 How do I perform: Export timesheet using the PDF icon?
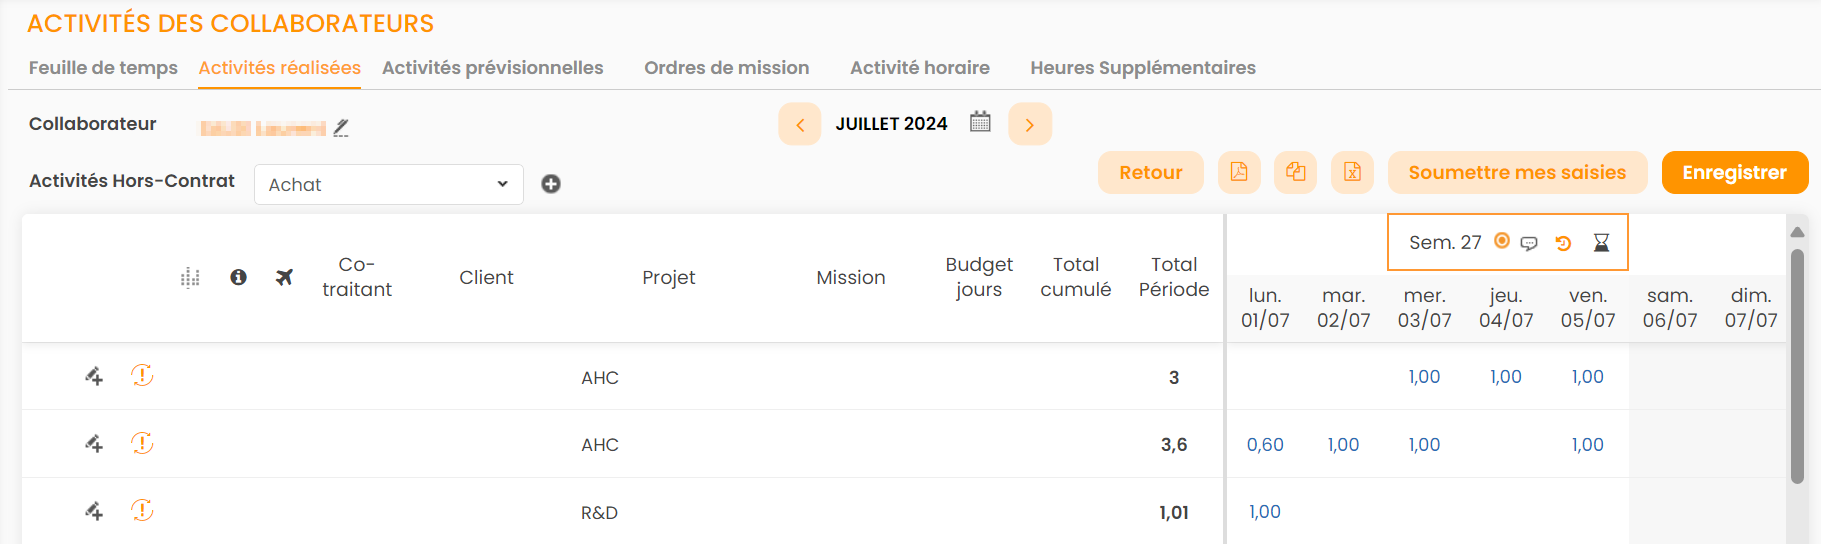[1239, 172]
